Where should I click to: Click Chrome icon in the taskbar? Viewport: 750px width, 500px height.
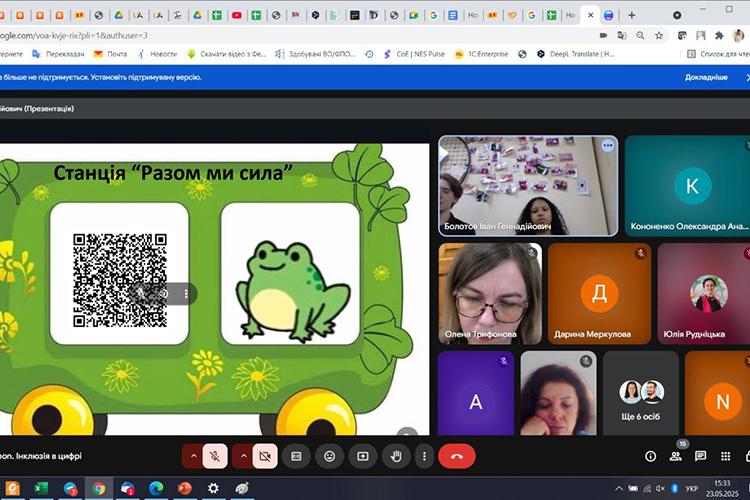coord(99,489)
